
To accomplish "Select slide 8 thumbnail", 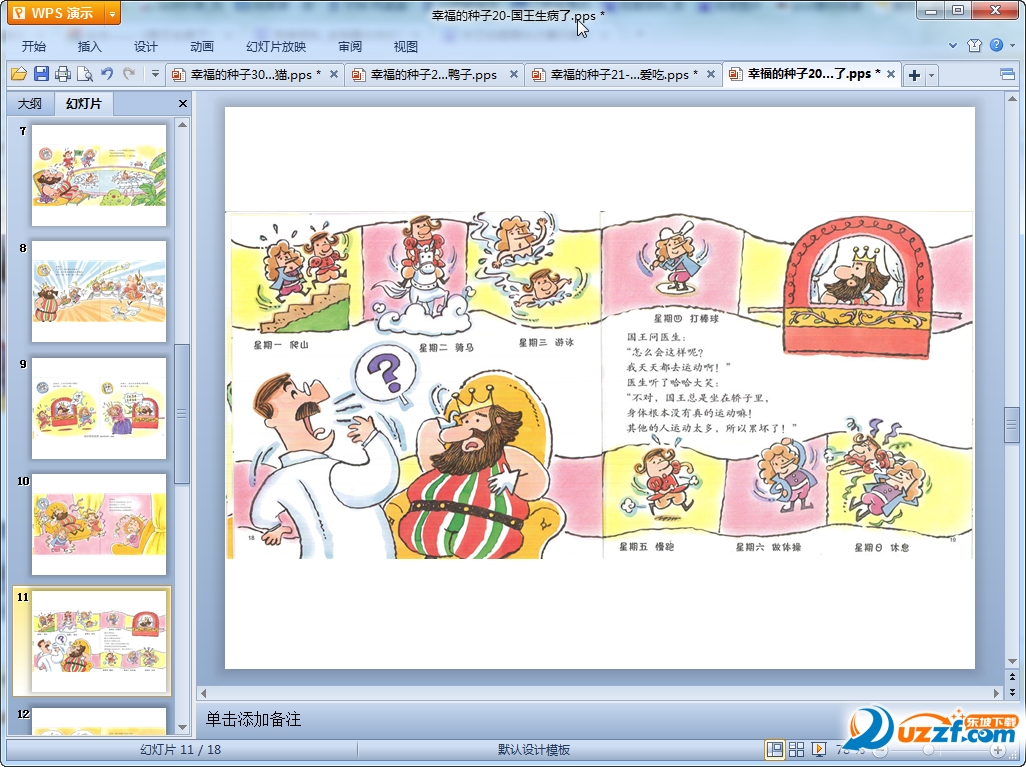I will click(x=99, y=291).
